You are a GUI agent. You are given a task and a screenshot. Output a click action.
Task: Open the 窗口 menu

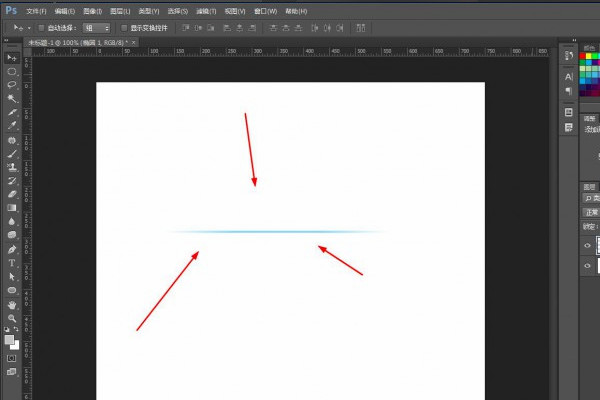tap(266, 11)
